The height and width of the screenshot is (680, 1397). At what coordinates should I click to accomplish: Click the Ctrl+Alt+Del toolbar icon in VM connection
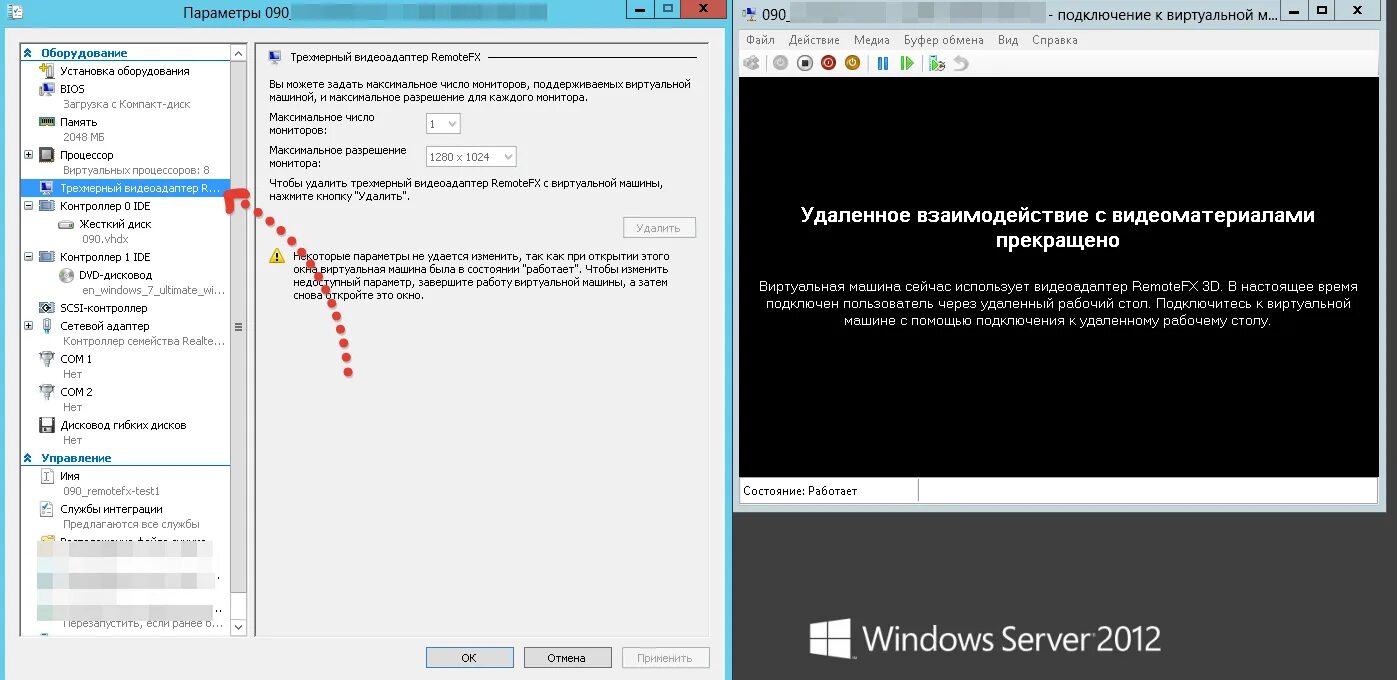pos(752,63)
